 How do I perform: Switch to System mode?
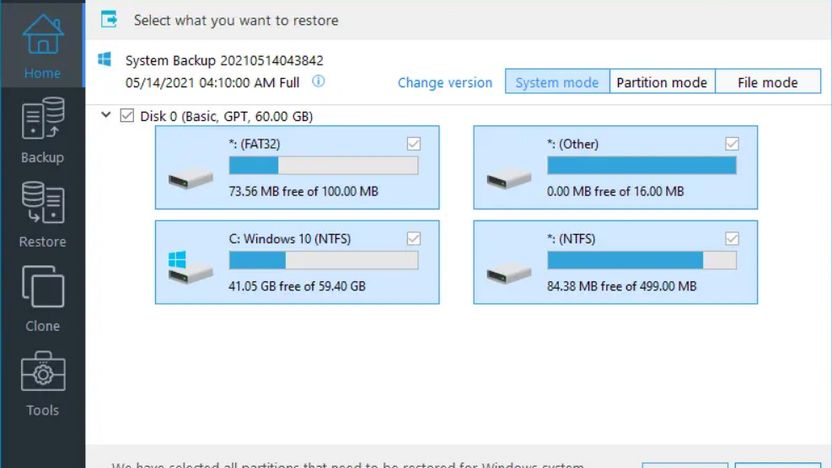pos(557,82)
